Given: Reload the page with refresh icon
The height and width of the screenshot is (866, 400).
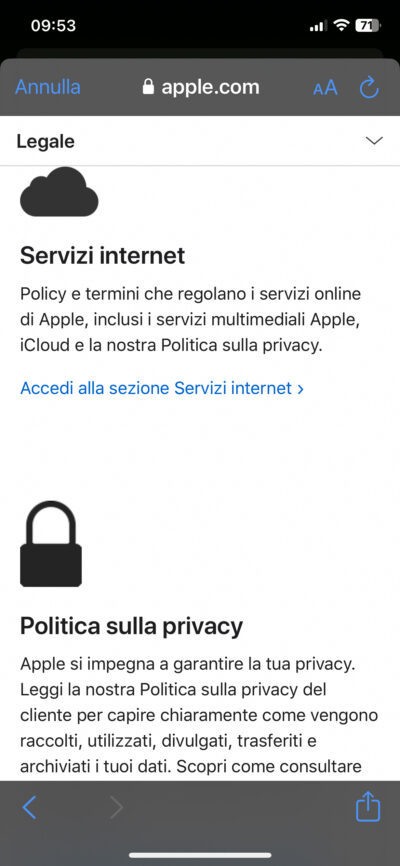Looking at the screenshot, I should pyautogui.click(x=369, y=87).
